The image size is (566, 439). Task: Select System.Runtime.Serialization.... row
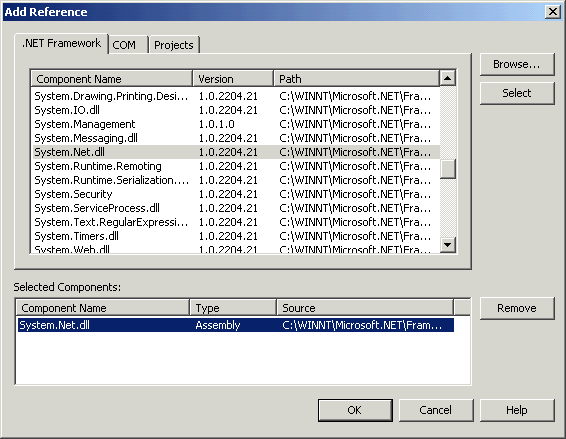point(236,180)
